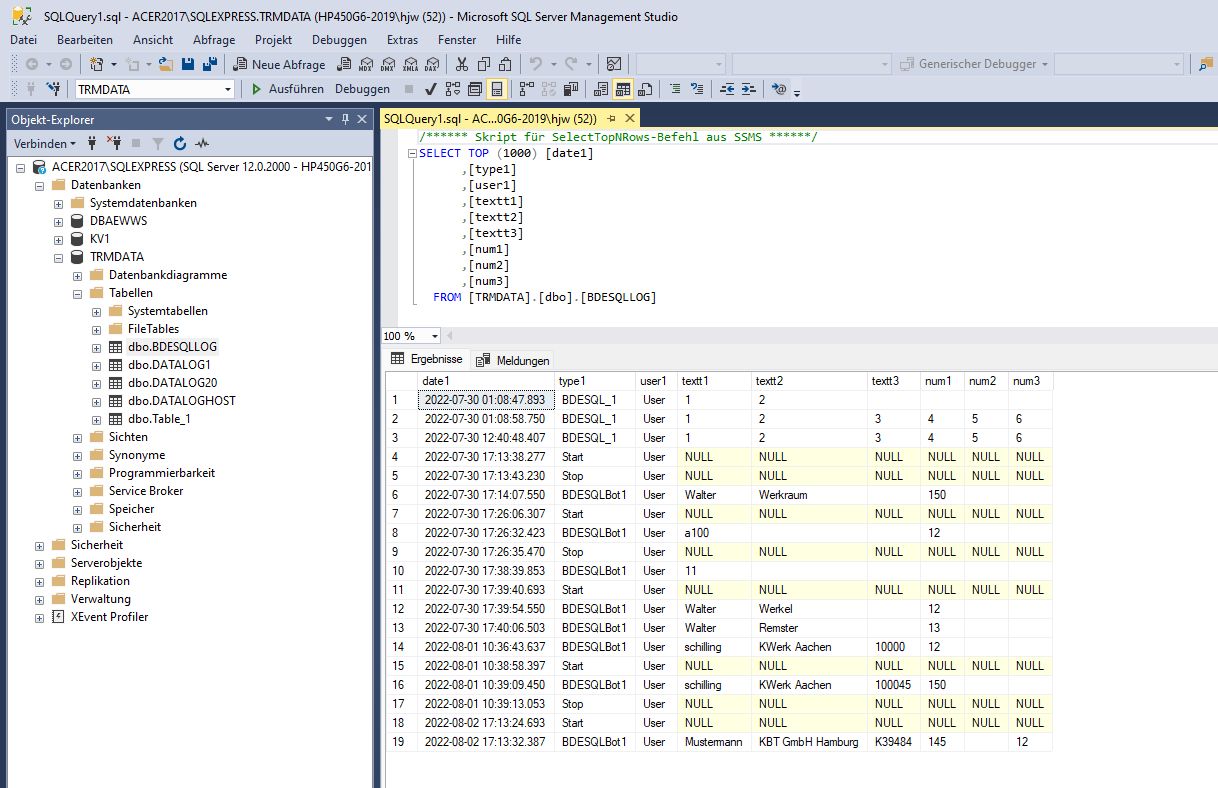
Task: Click the Undo arrow icon
Action: [x=537, y=64]
